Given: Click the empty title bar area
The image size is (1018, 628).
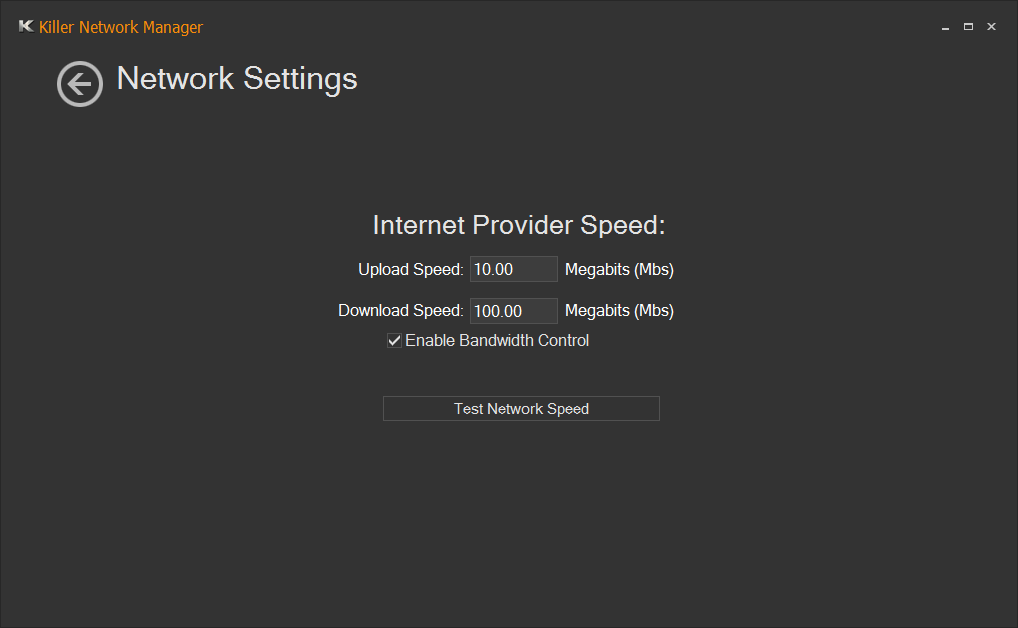Looking at the screenshot, I should [x=571, y=27].
